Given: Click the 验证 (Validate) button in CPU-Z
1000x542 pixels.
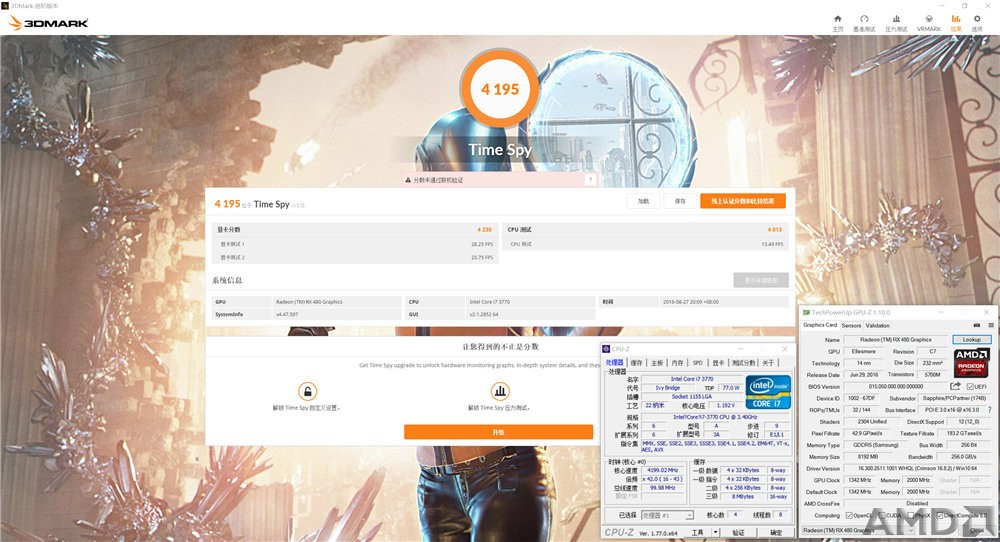Looking at the screenshot, I should 739,532.
